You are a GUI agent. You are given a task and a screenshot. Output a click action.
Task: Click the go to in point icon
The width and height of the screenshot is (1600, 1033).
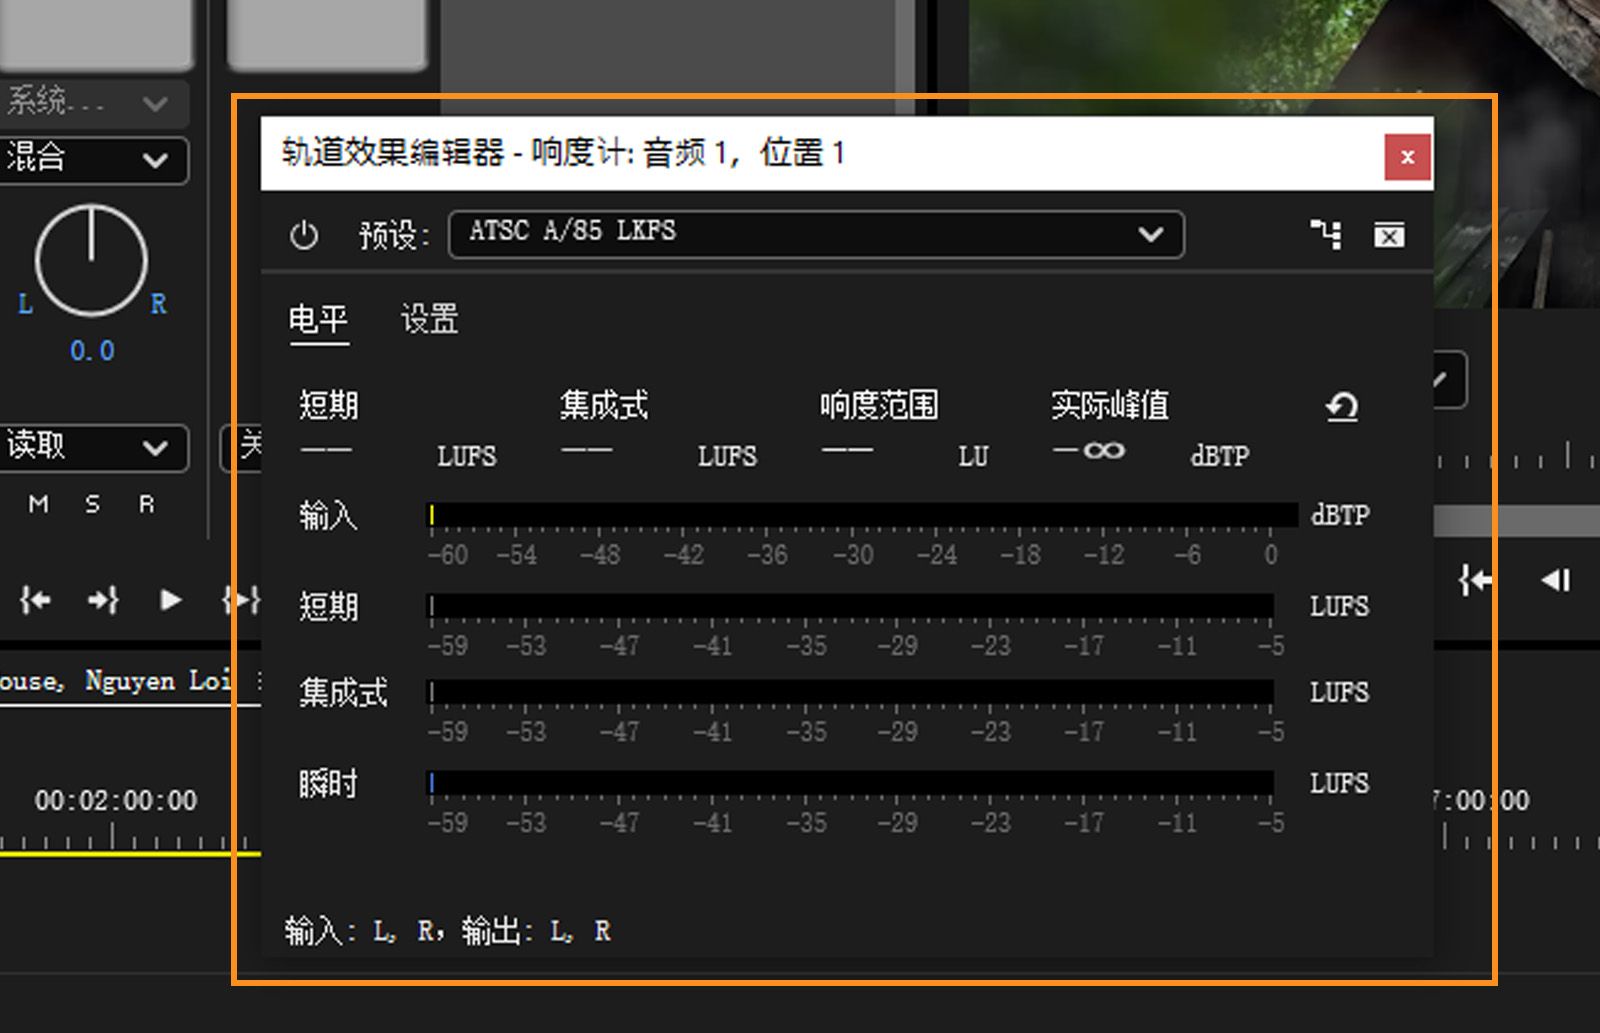coord(35,599)
